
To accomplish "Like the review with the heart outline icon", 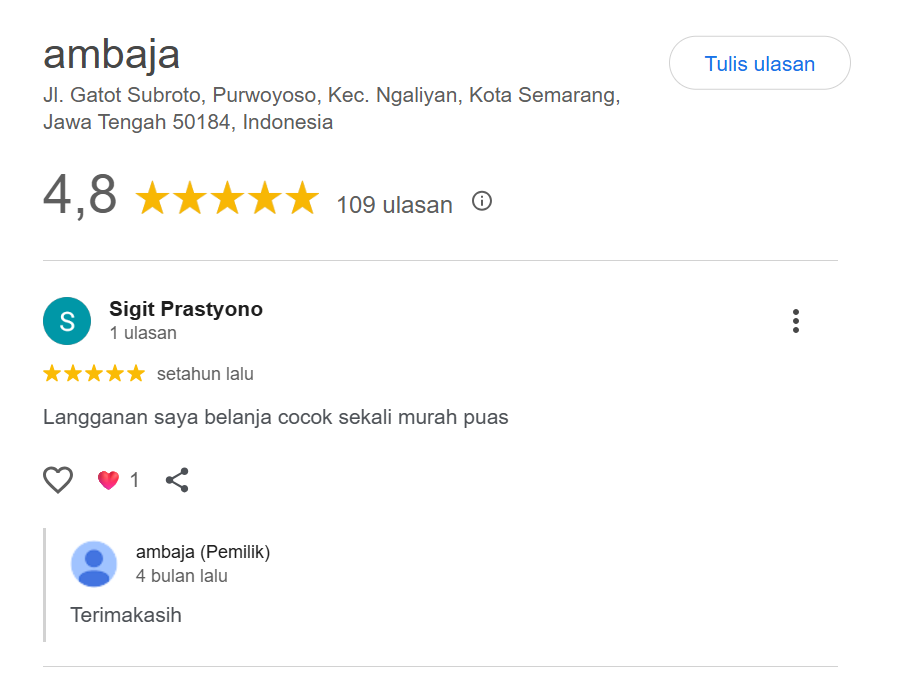I will coord(58,480).
